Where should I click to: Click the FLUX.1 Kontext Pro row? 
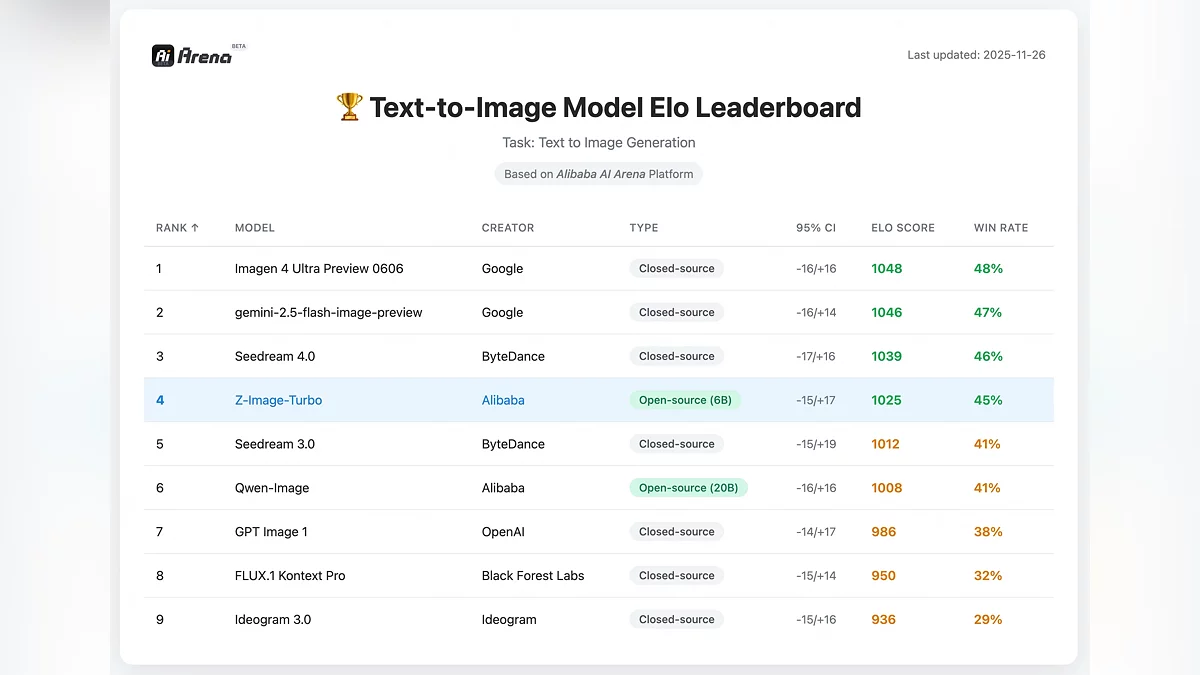coord(290,576)
